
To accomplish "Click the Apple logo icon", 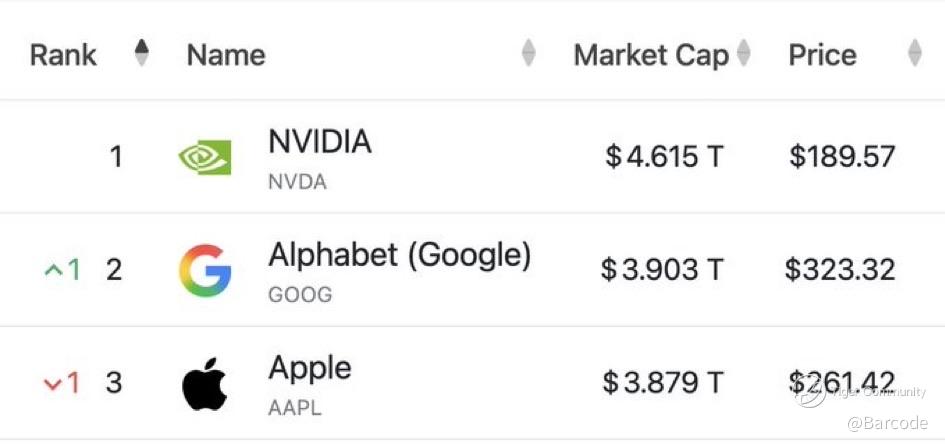I will [205, 384].
